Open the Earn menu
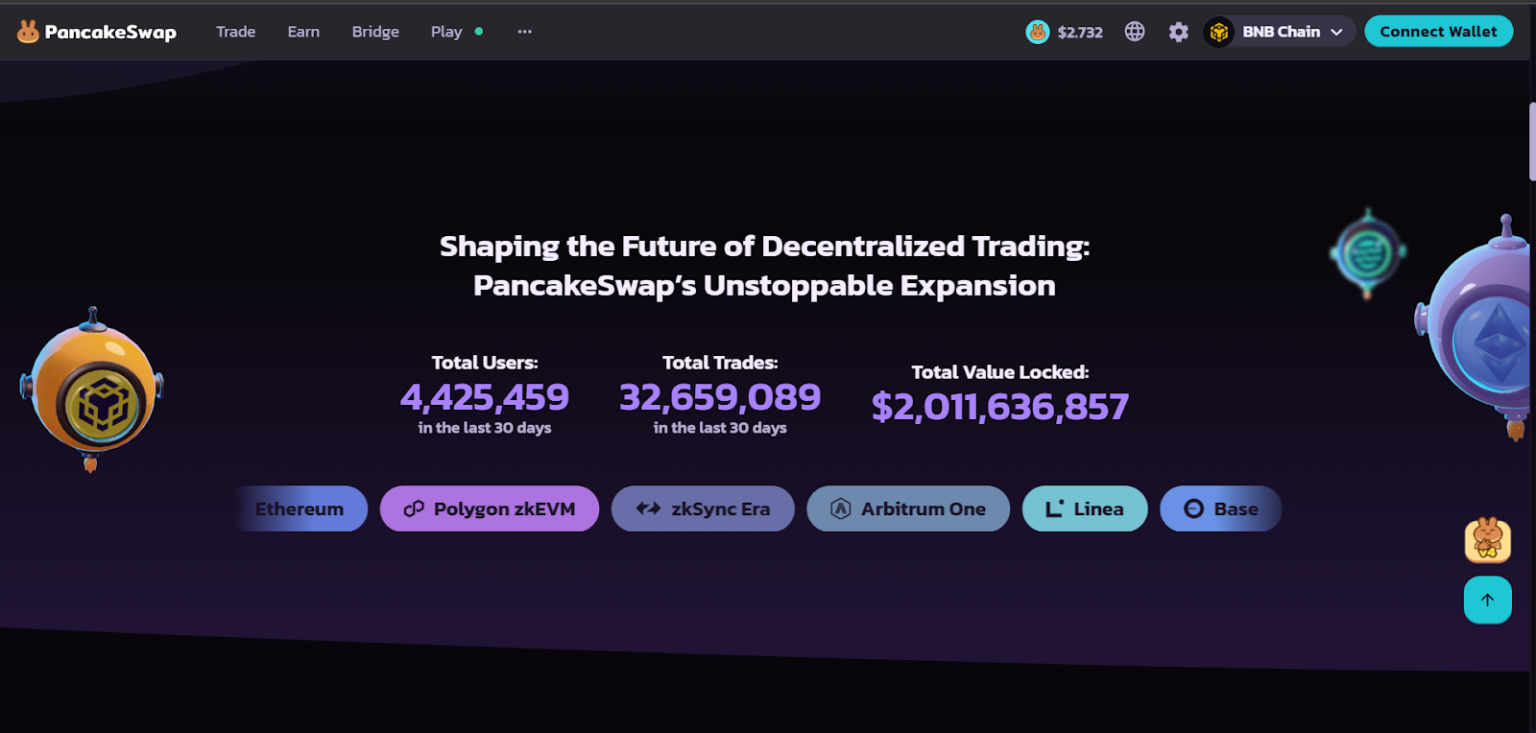The image size is (1536, 733). [303, 31]
